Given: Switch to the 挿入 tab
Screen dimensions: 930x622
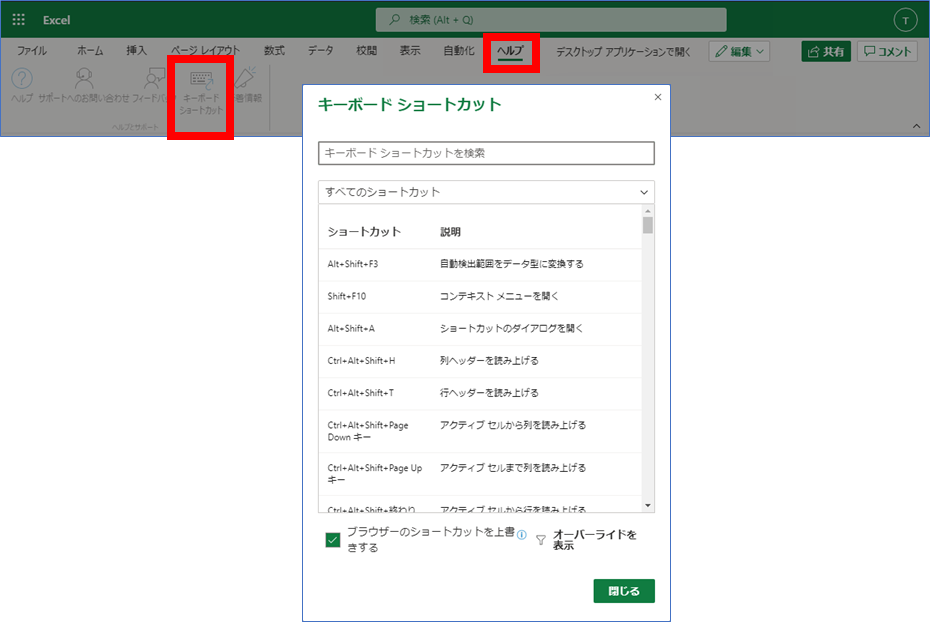Looking at the screenshot, I should tap(136, 51).
